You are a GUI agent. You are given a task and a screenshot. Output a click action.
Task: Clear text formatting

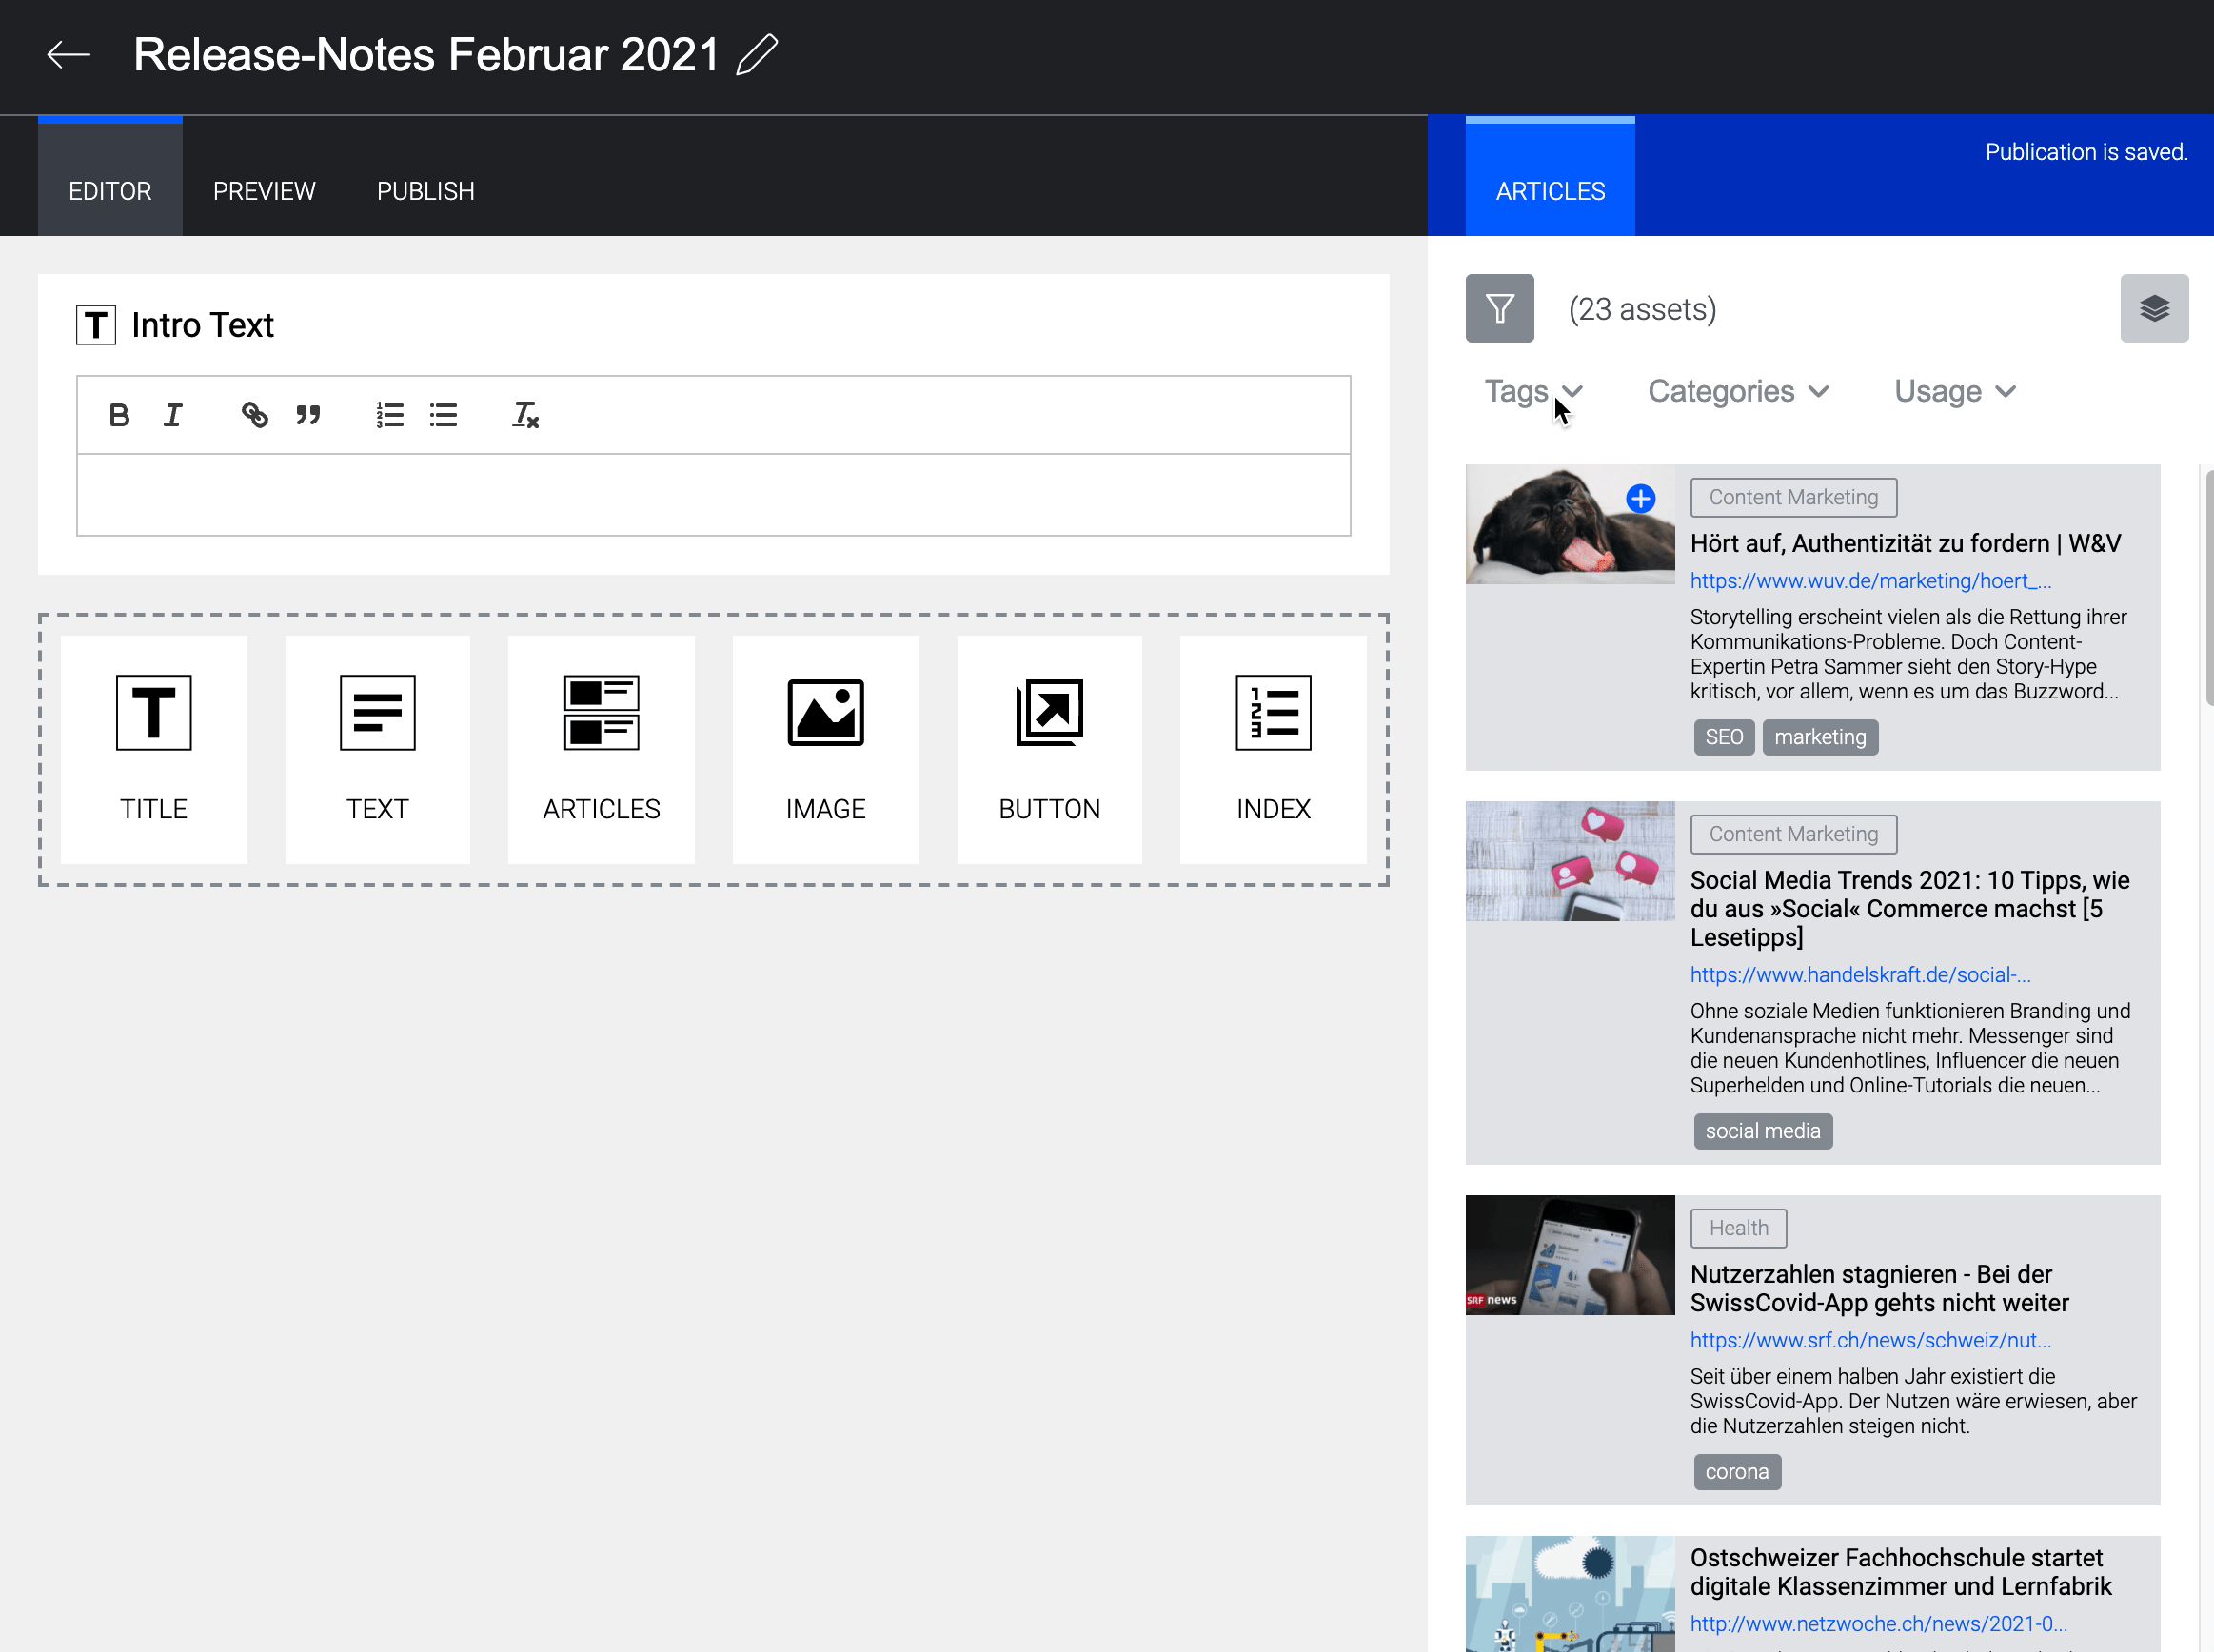click(525, 414)
